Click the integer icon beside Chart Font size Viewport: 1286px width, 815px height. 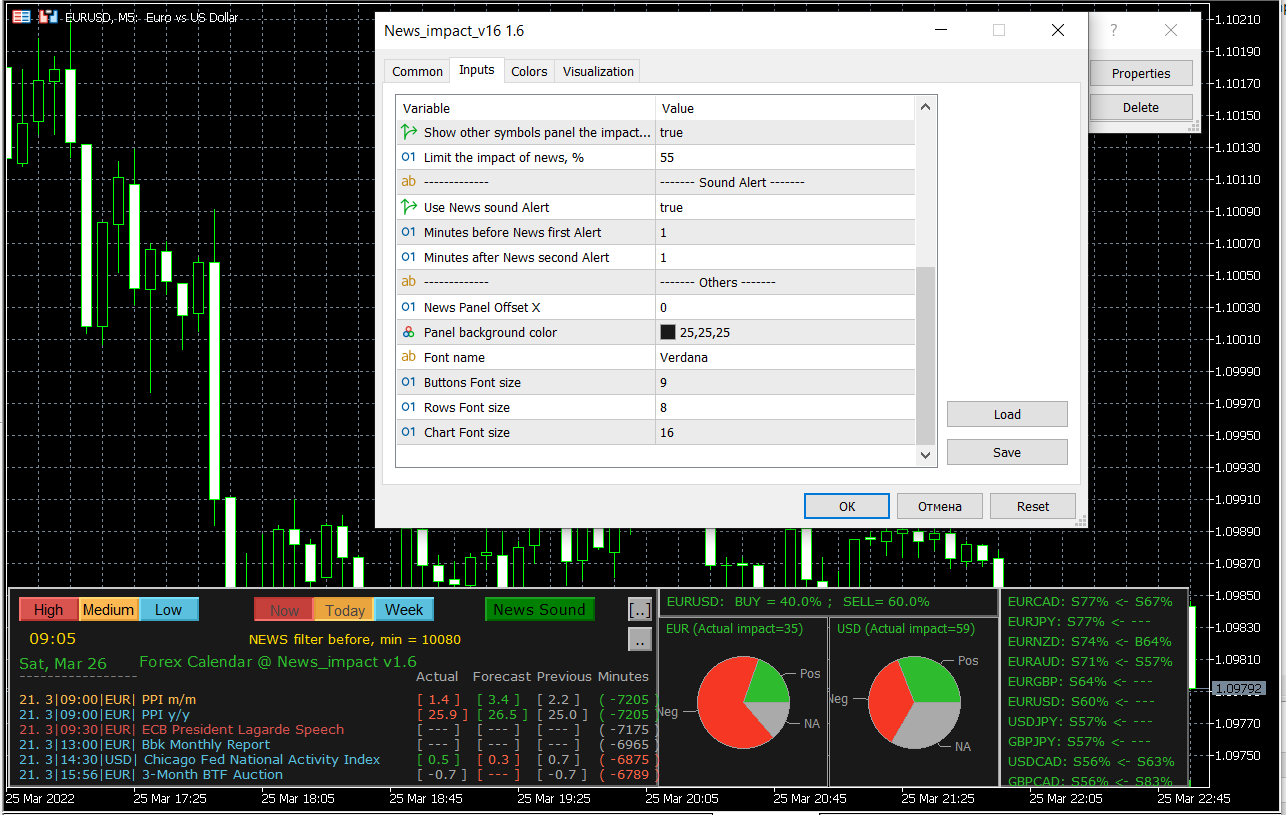(x=408, y=432)
